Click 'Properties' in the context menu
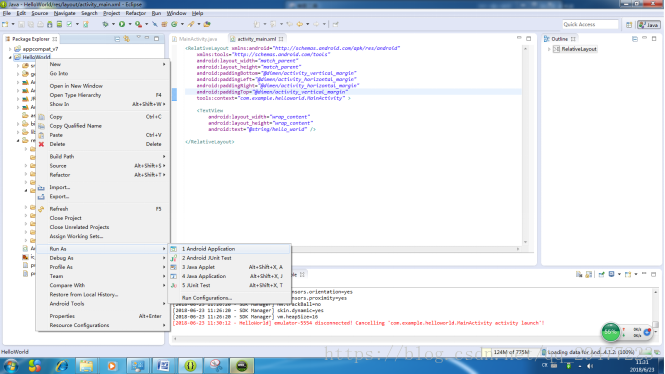 [103, 316]
